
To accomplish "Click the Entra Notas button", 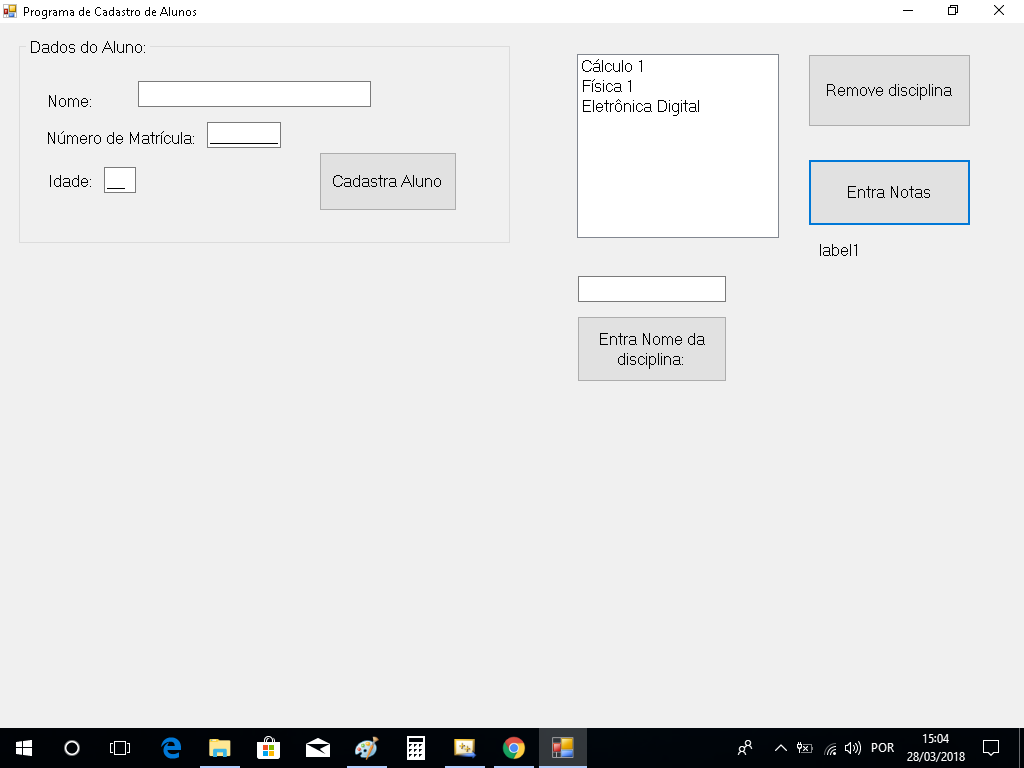I will click(x=888, y=192).
